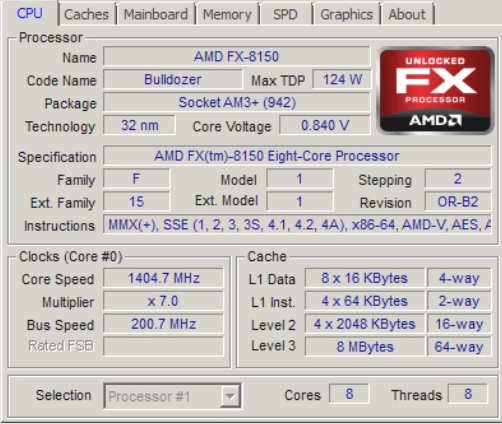
Task: Click the Code Name value Bulldozer
Action: point(173,79)
